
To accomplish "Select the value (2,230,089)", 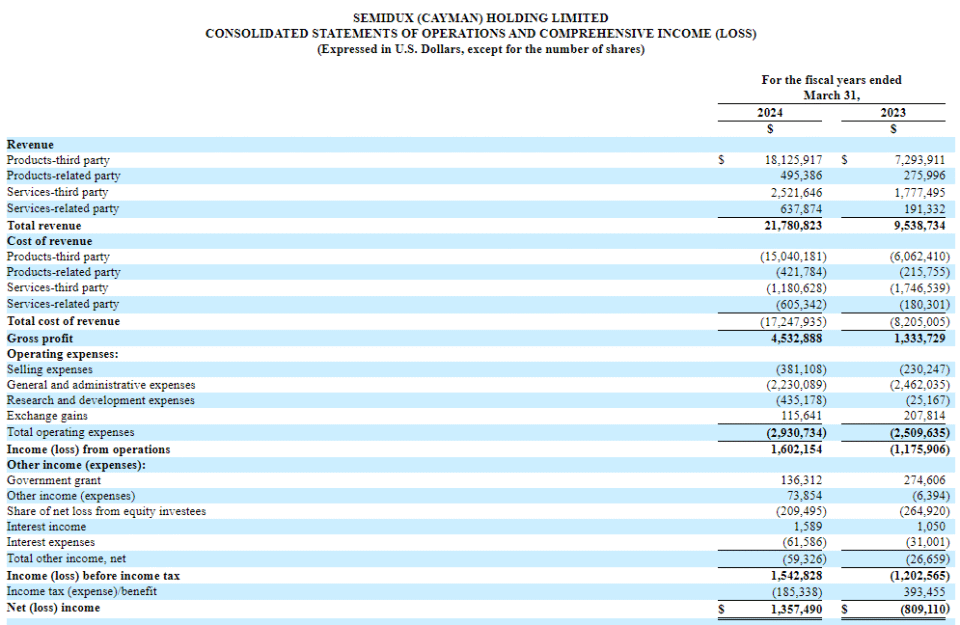I will [797, 386].
